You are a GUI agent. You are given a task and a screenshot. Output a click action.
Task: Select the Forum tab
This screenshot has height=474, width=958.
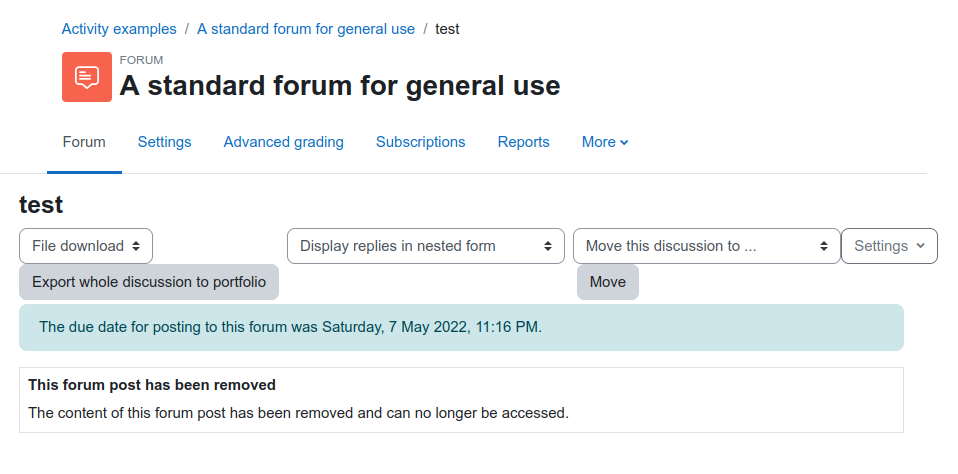click(x=84, y=142)
